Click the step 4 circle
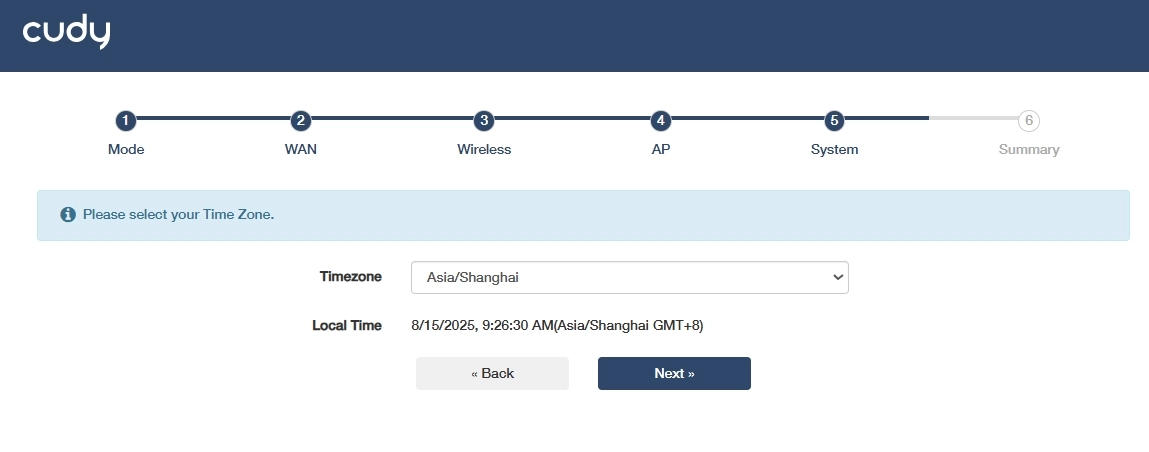1149x452 pixels. coord(660,121)
